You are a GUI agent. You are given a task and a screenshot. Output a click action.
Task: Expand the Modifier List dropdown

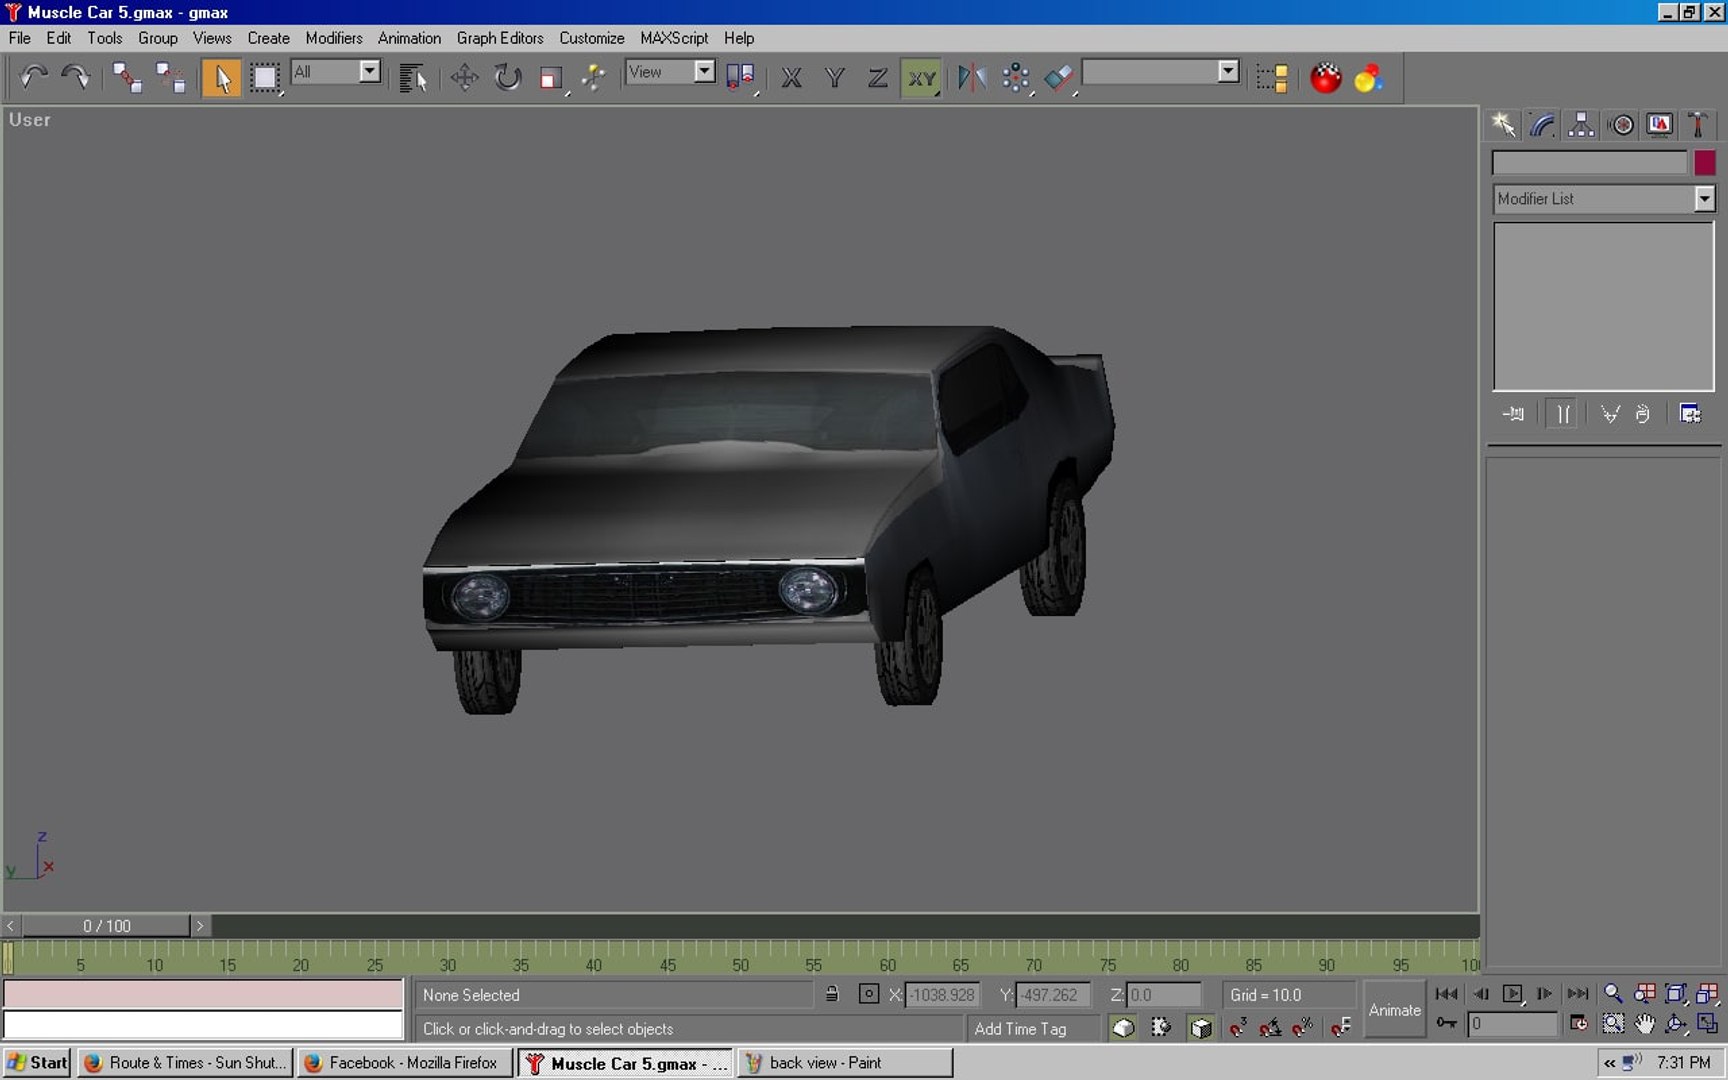tap(1704, 198)
